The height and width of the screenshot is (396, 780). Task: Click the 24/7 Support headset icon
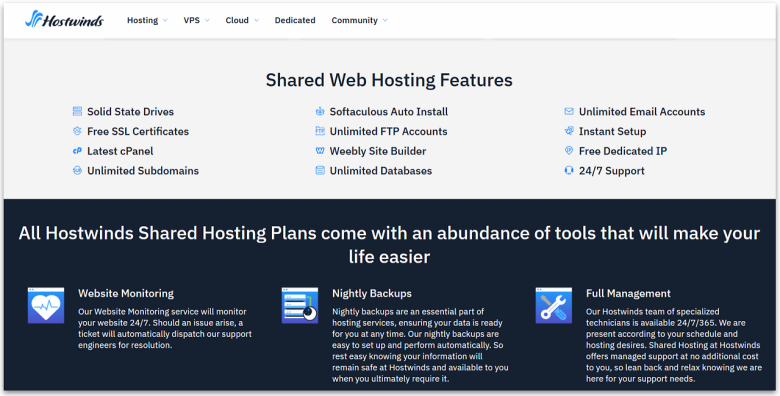click(569, 171)
